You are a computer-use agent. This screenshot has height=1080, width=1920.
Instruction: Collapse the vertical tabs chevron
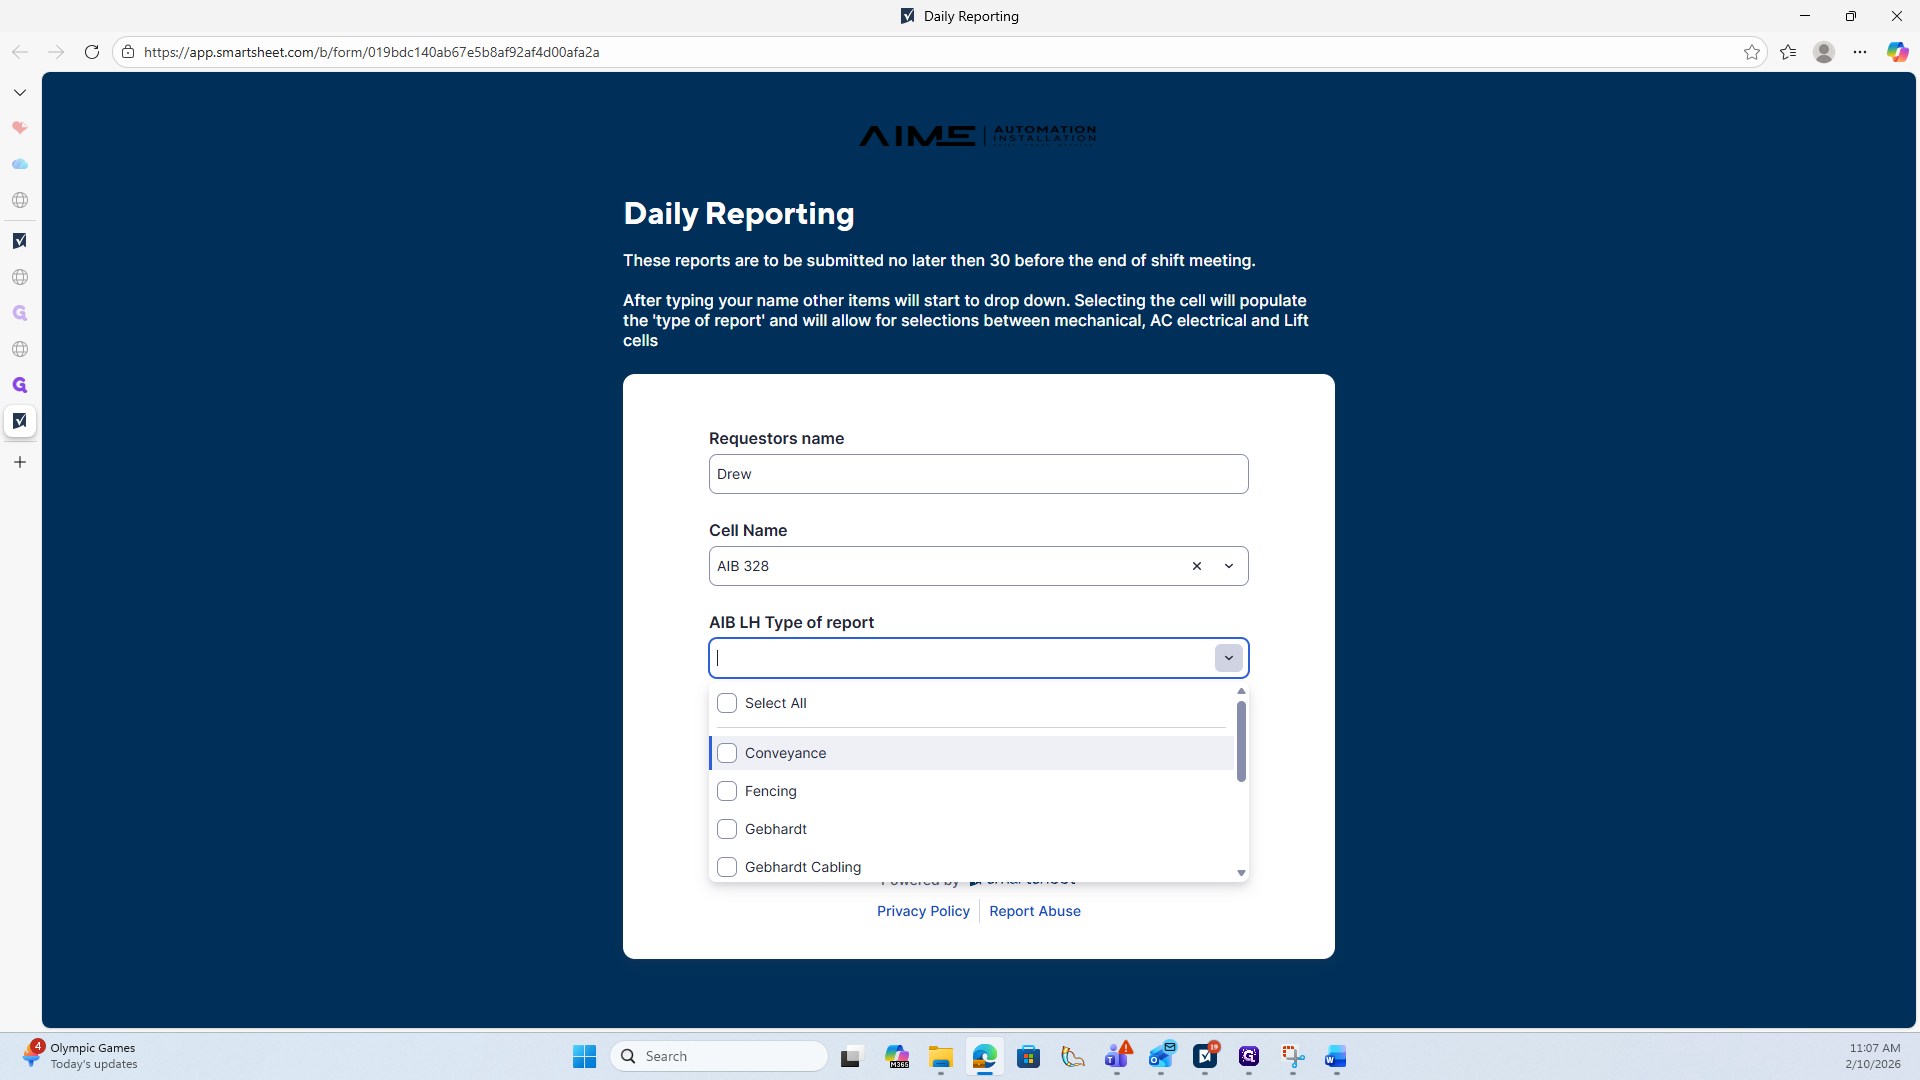pyautogui.click(x=20, y=92)
